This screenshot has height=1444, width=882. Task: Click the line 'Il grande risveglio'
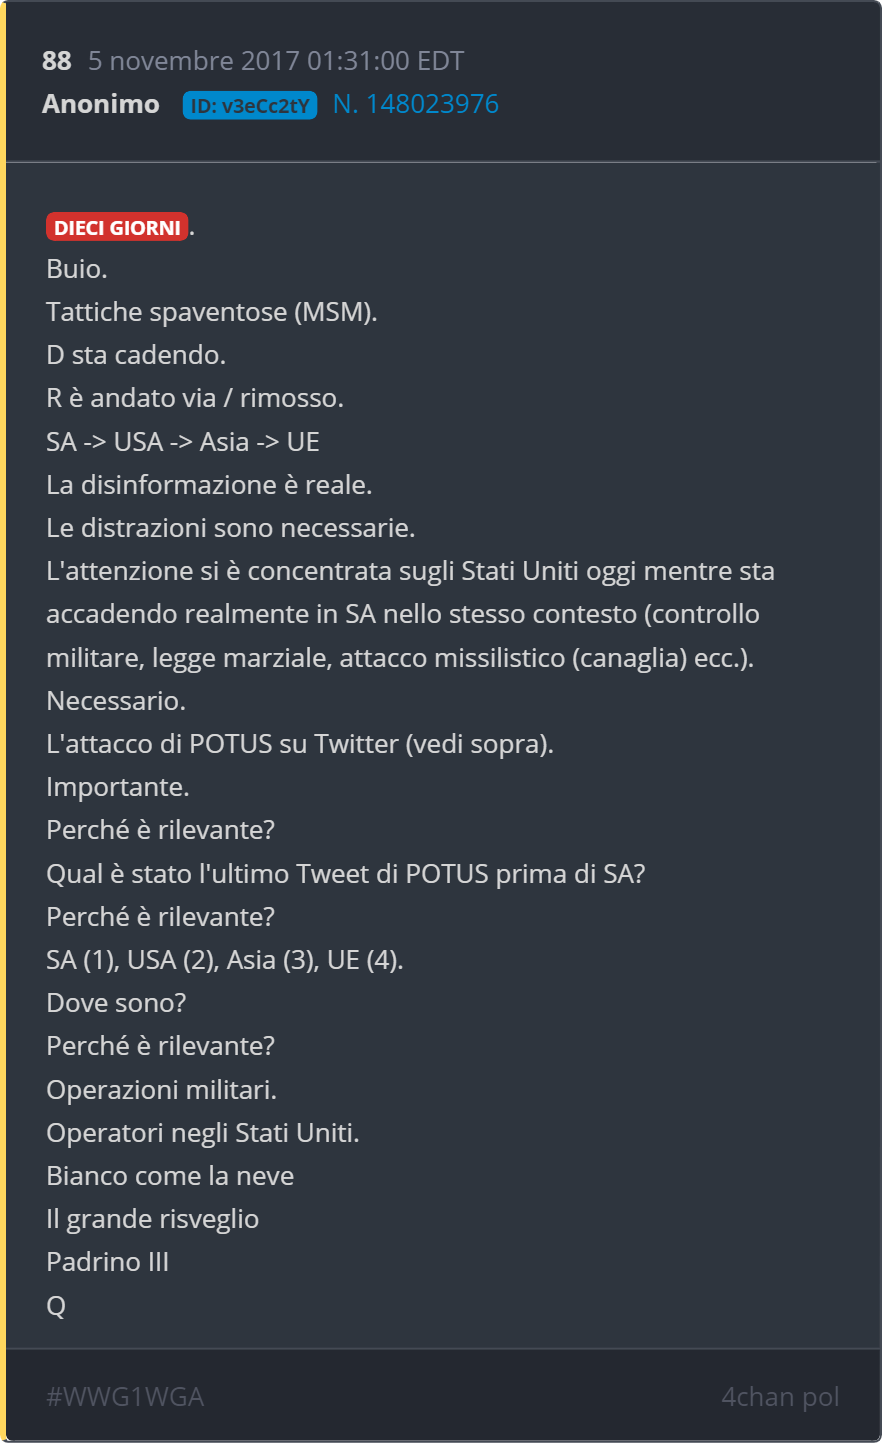(153, 1219)
